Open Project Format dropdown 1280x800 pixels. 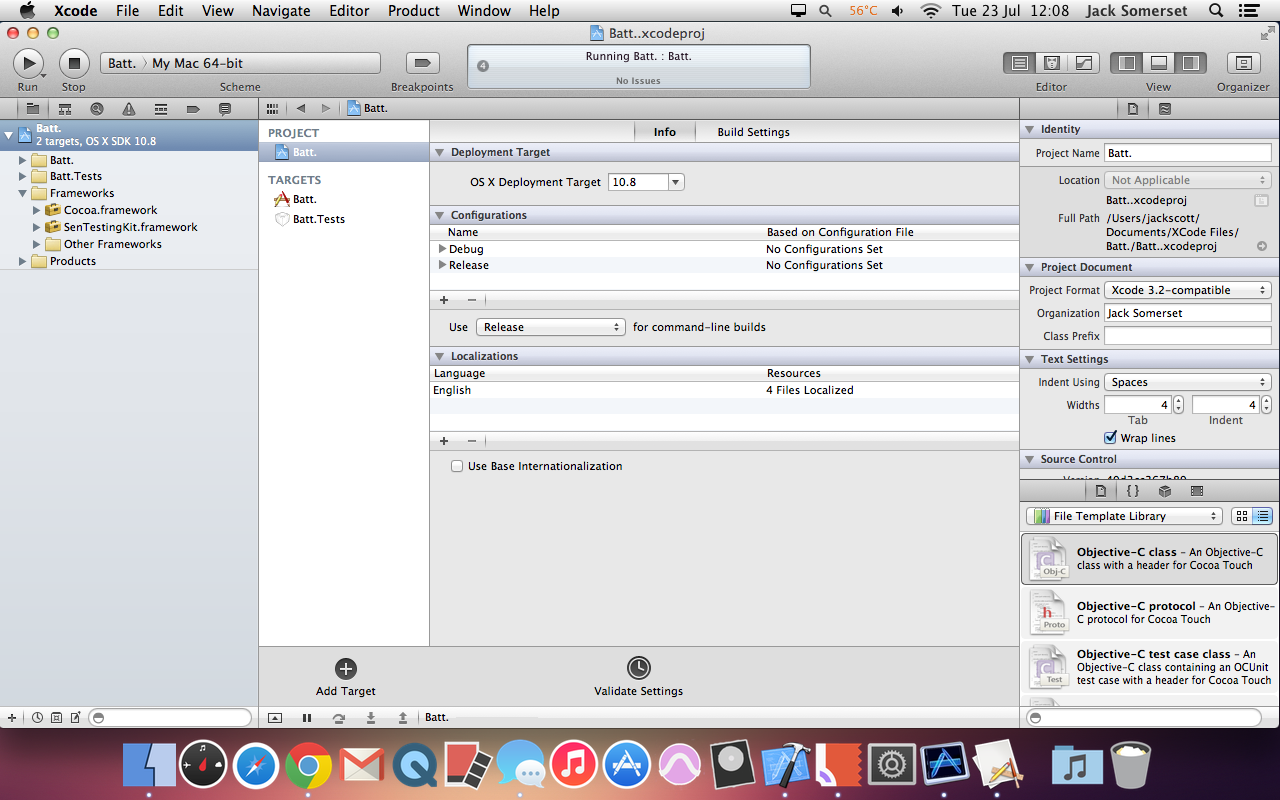1188,290
